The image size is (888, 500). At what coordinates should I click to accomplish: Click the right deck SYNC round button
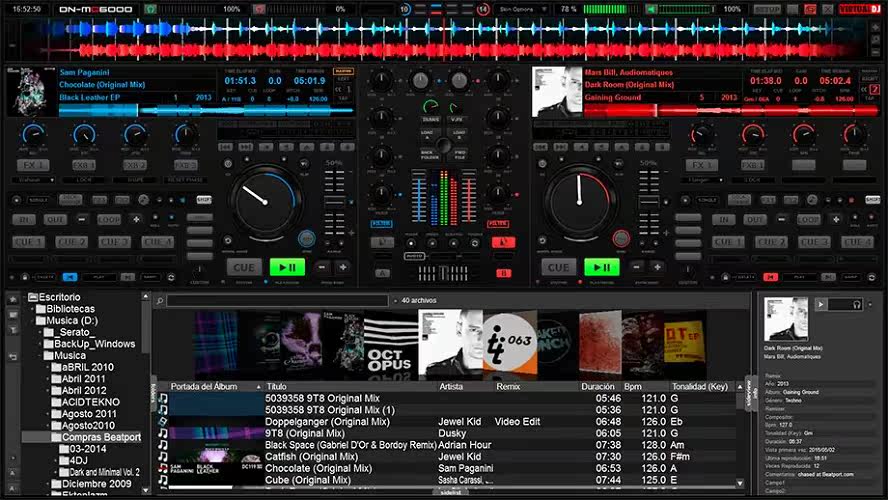coord(621,238)
